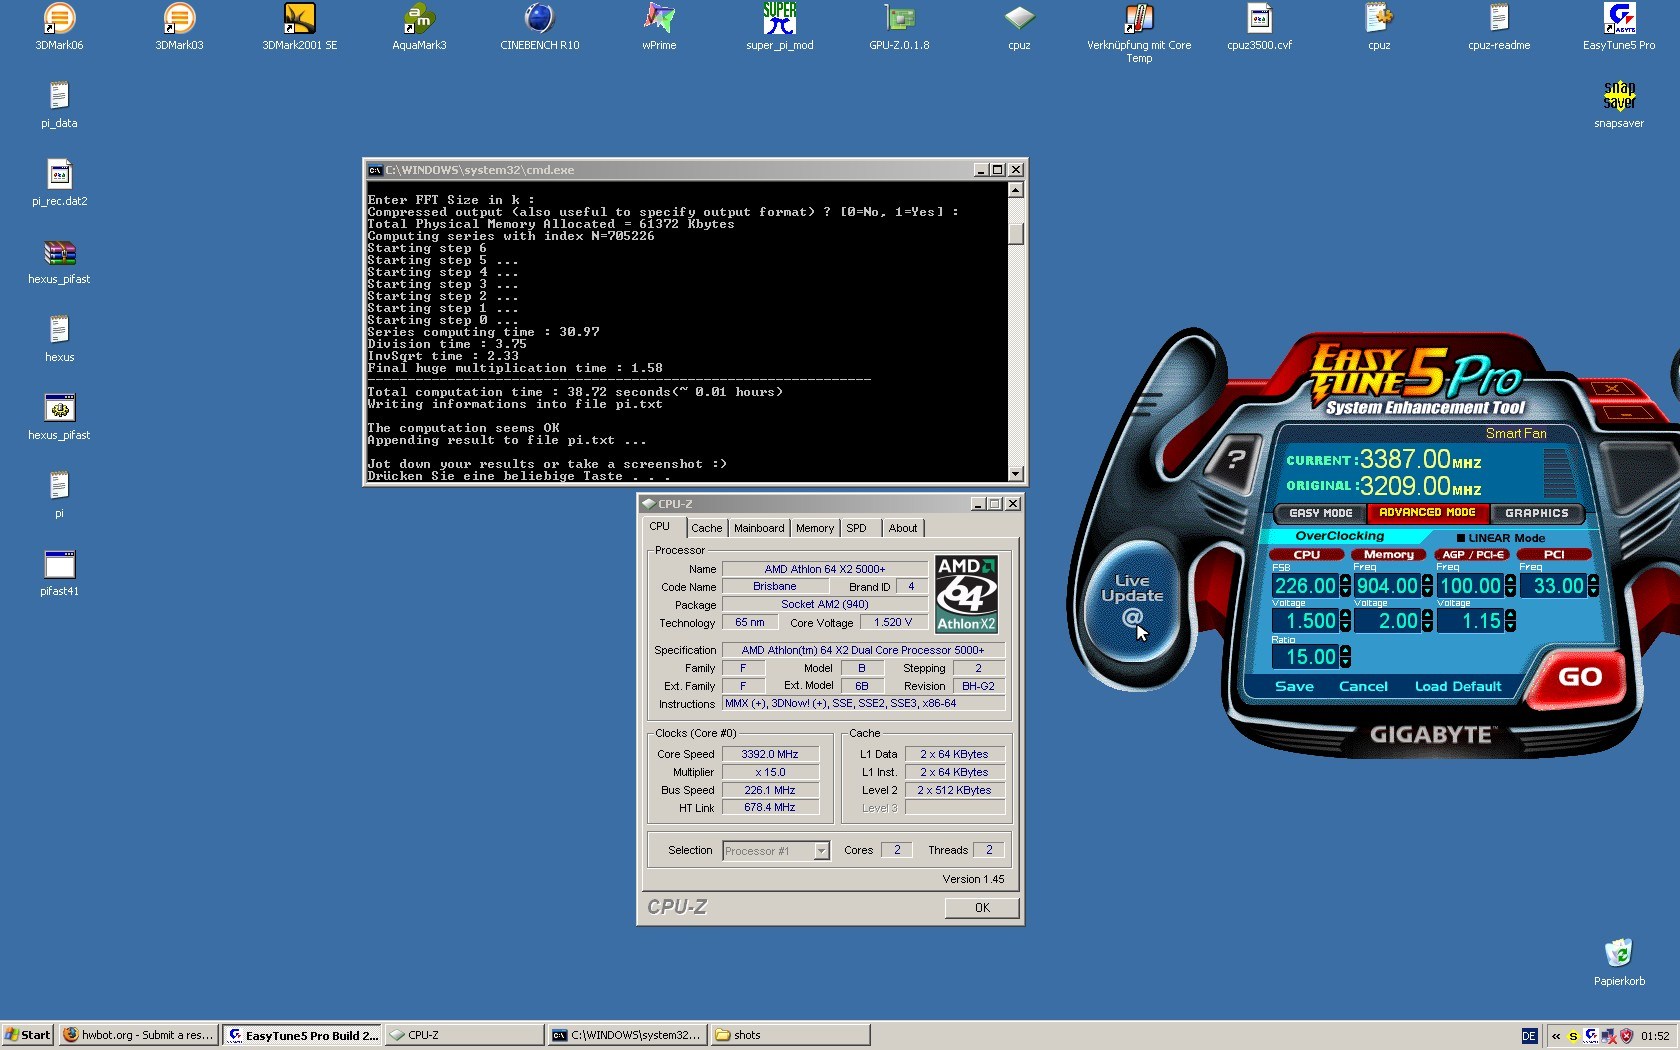Adjust the CPU FSB 226.00 stepper
This screenshot has height=1050, width=1680.
coord(1346,586)
